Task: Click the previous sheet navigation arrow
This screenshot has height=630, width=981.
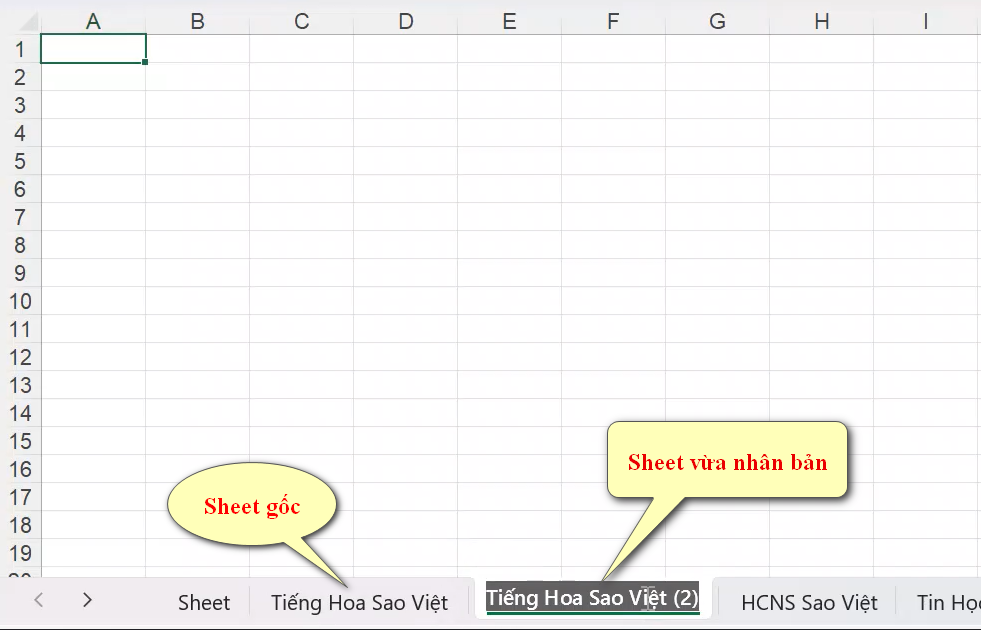Action: coord(37,601)
